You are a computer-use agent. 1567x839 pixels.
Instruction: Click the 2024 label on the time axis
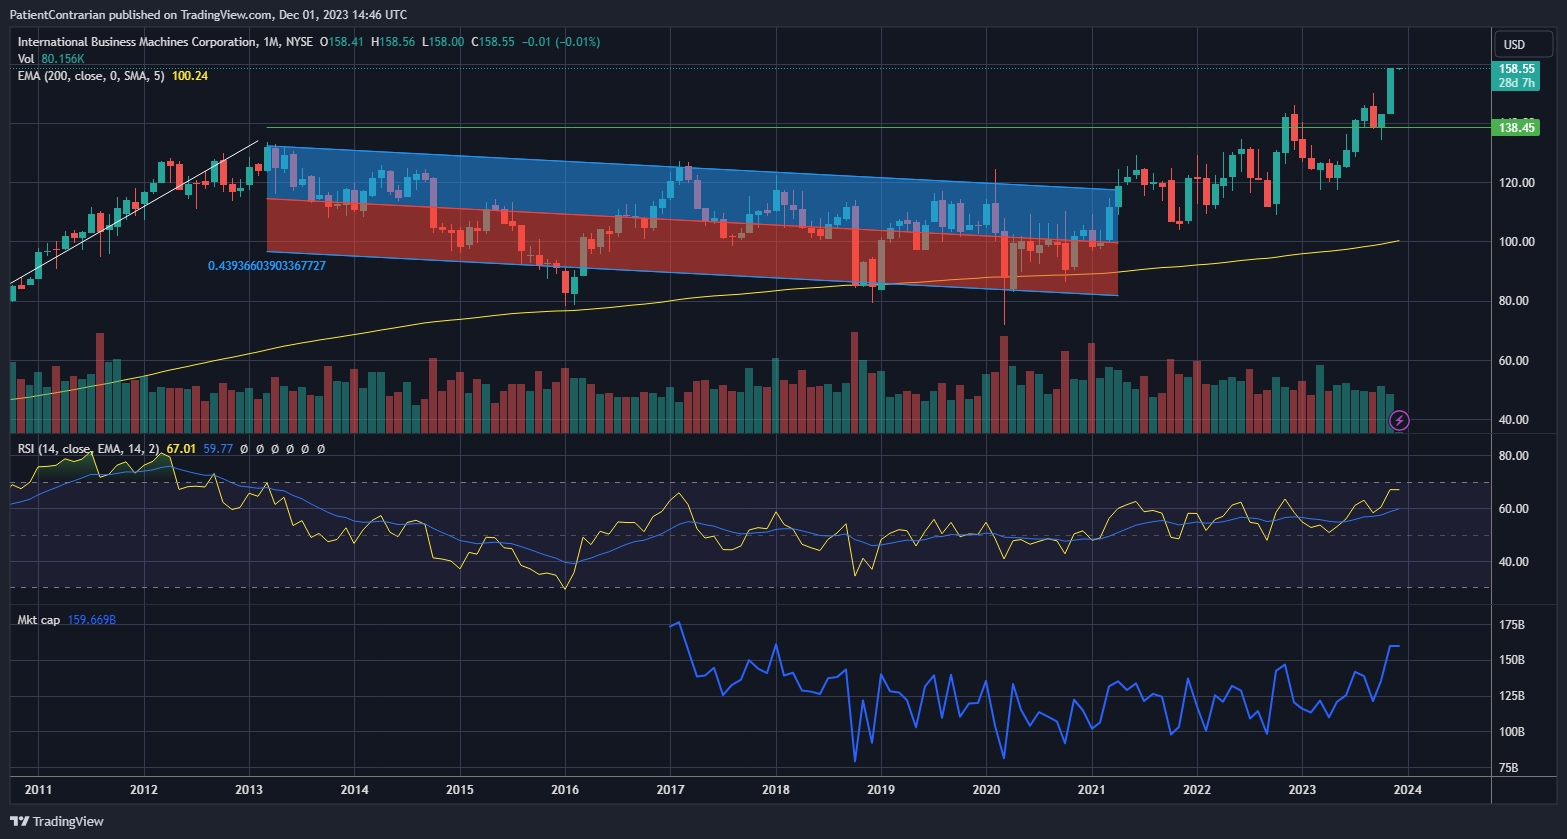click(x=1408, y=790)
